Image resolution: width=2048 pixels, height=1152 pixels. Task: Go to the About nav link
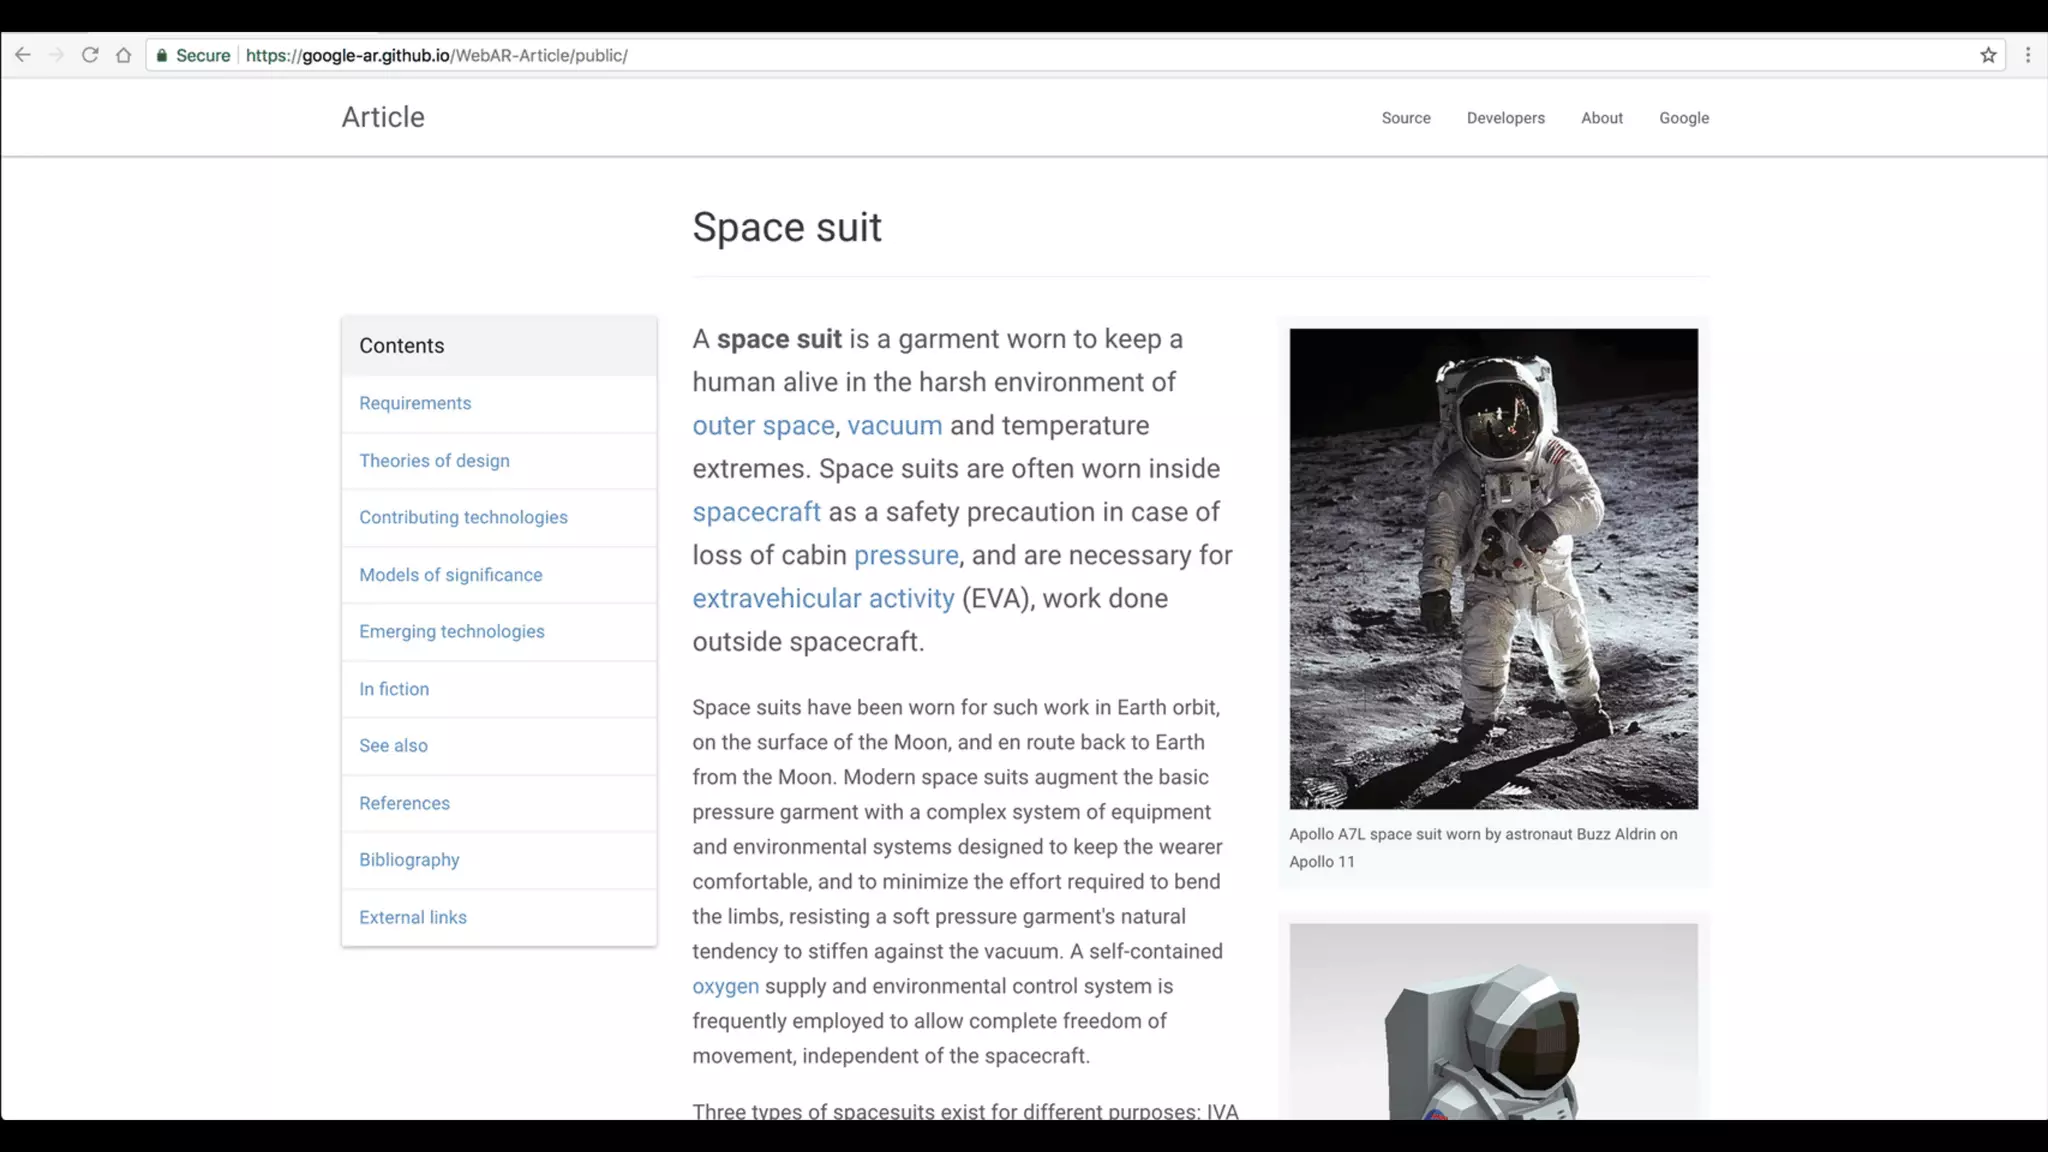click(1601, 118)
